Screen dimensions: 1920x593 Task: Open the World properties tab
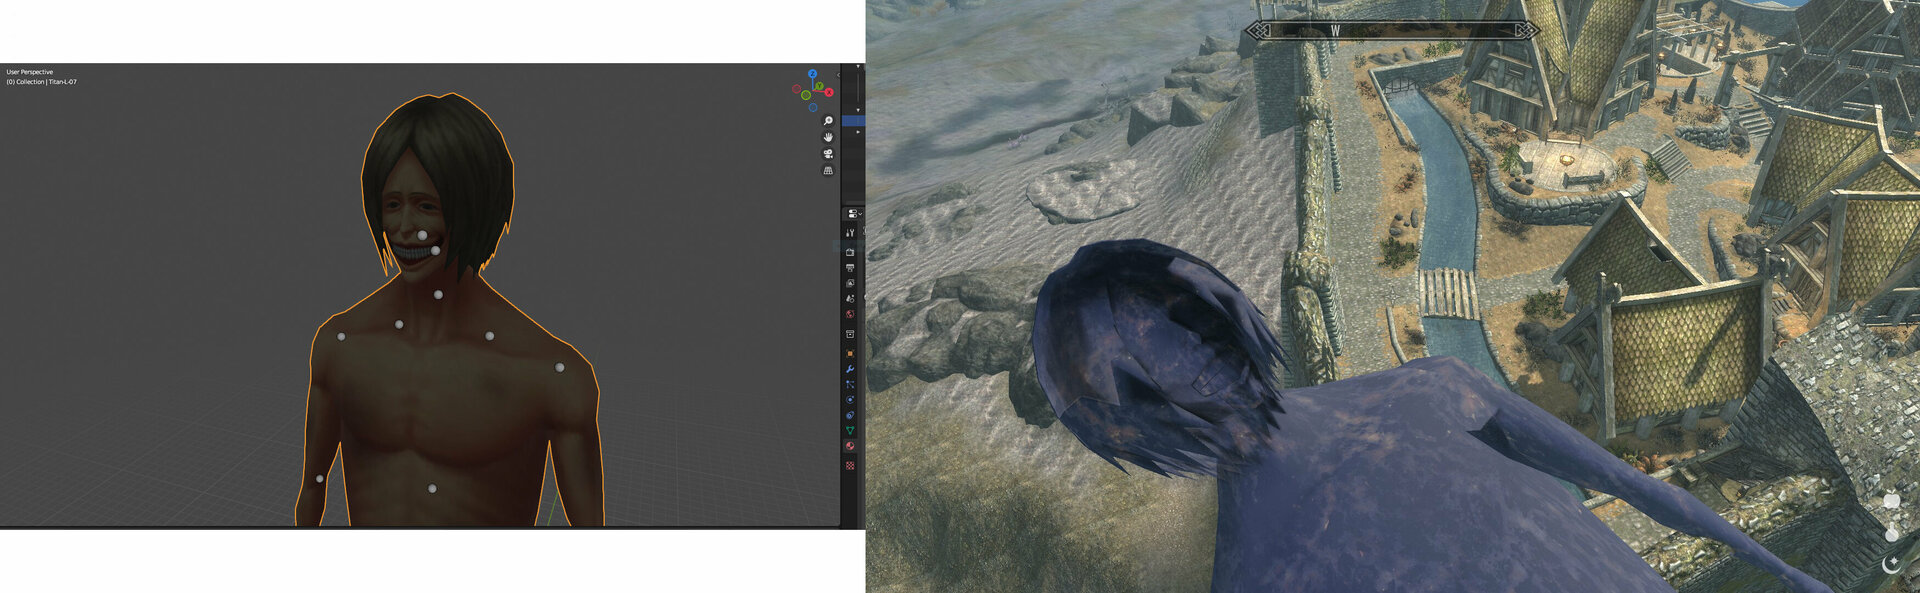coord(850,314)
